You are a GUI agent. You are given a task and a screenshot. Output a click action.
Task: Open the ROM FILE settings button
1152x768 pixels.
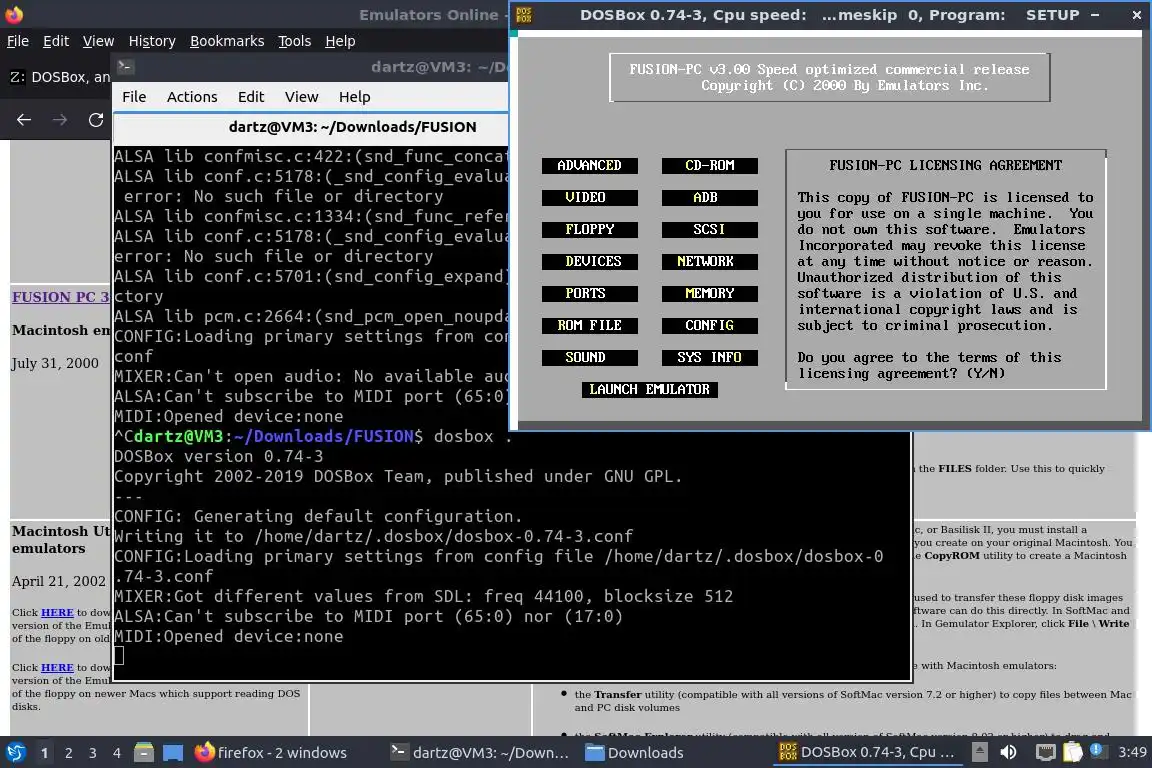tap(589, 326)
